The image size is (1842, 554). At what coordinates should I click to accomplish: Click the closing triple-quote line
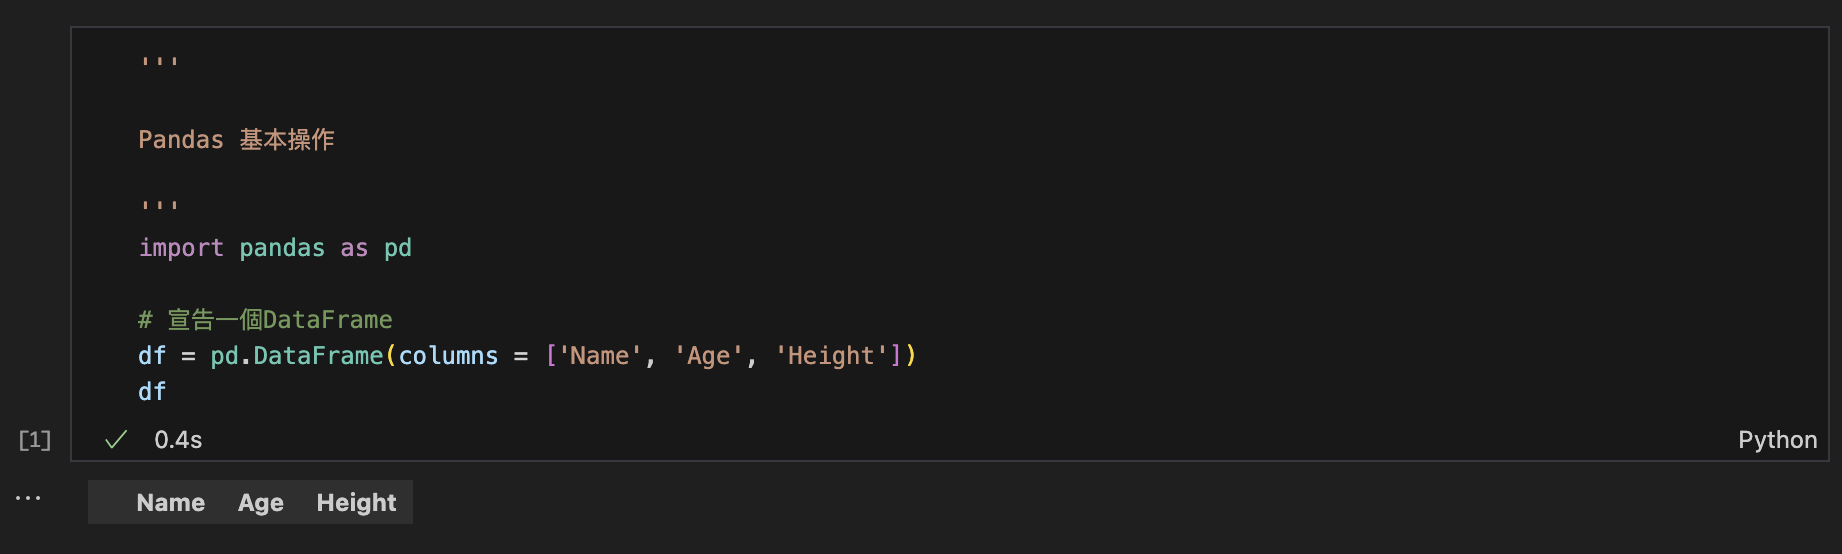[x=159, y=206]
